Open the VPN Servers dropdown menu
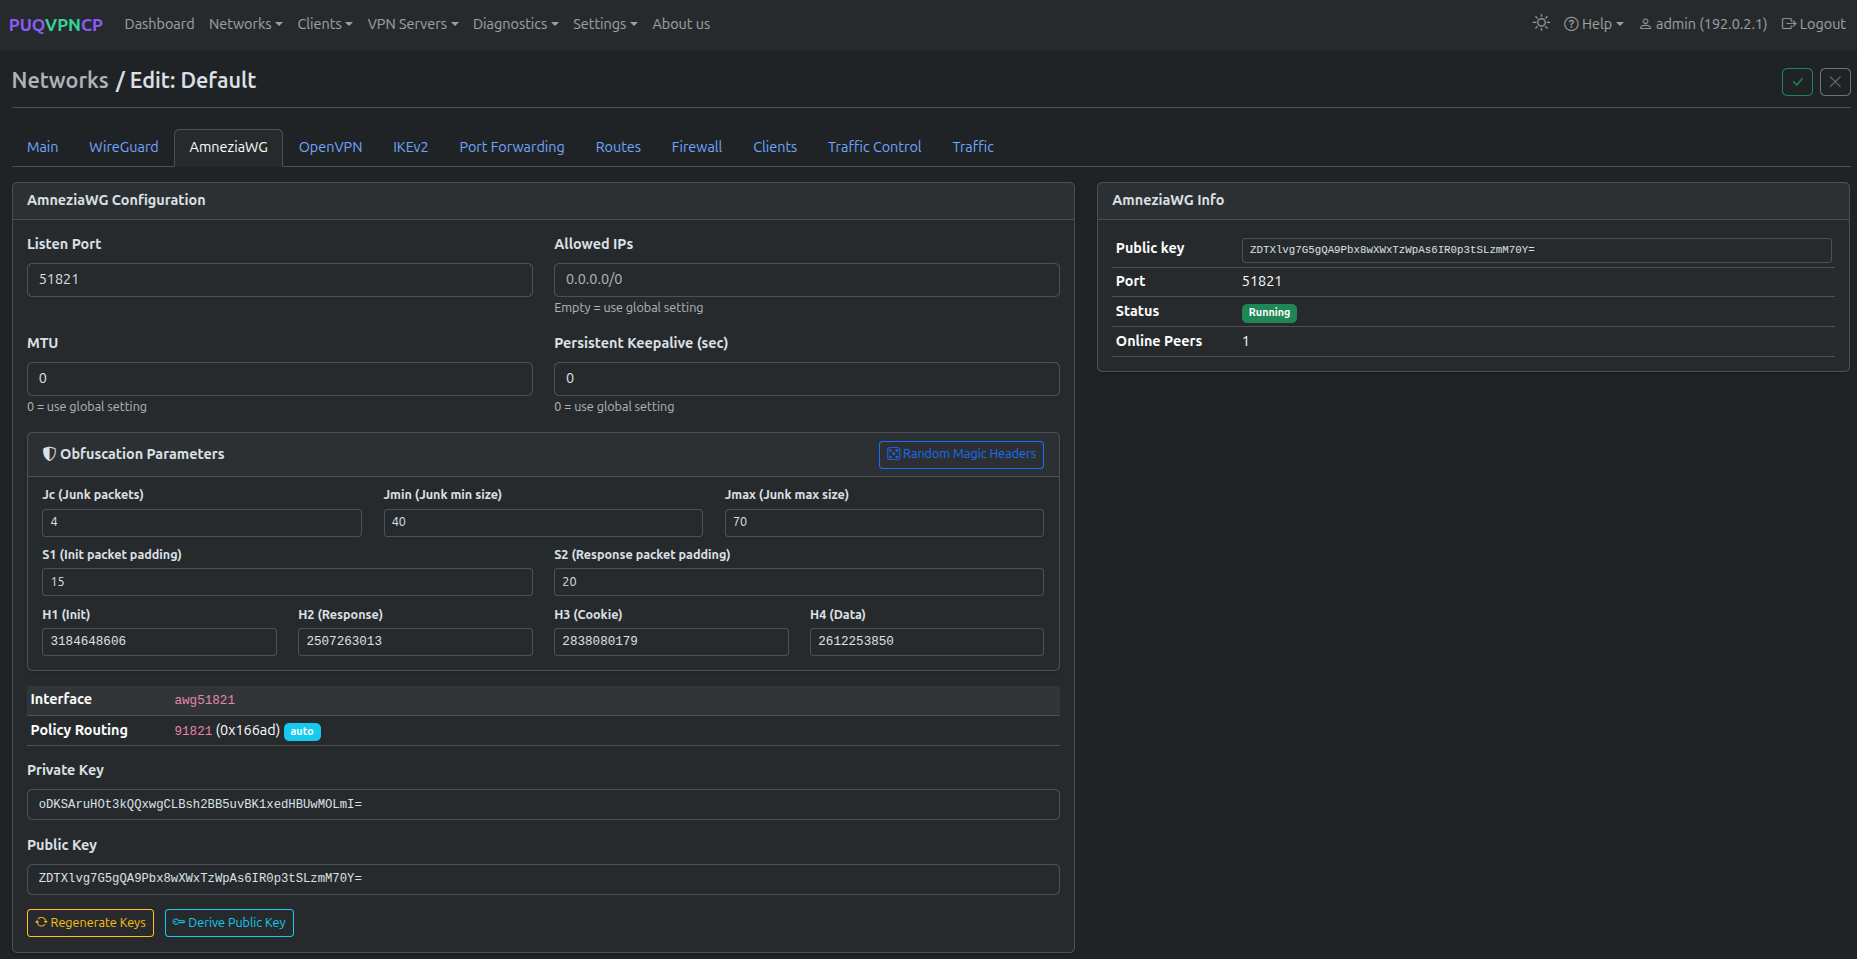The width and height of the screenshot is (1857, 959). pos(413,24)
